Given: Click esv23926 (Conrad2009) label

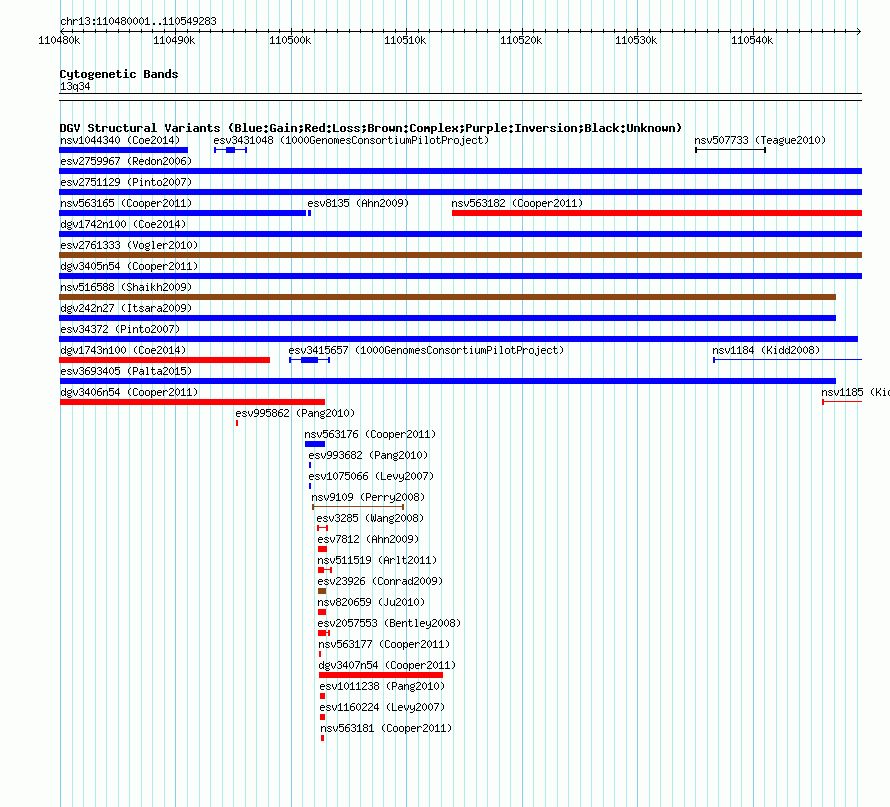Looking at the screenshot, I should point(380,581).
